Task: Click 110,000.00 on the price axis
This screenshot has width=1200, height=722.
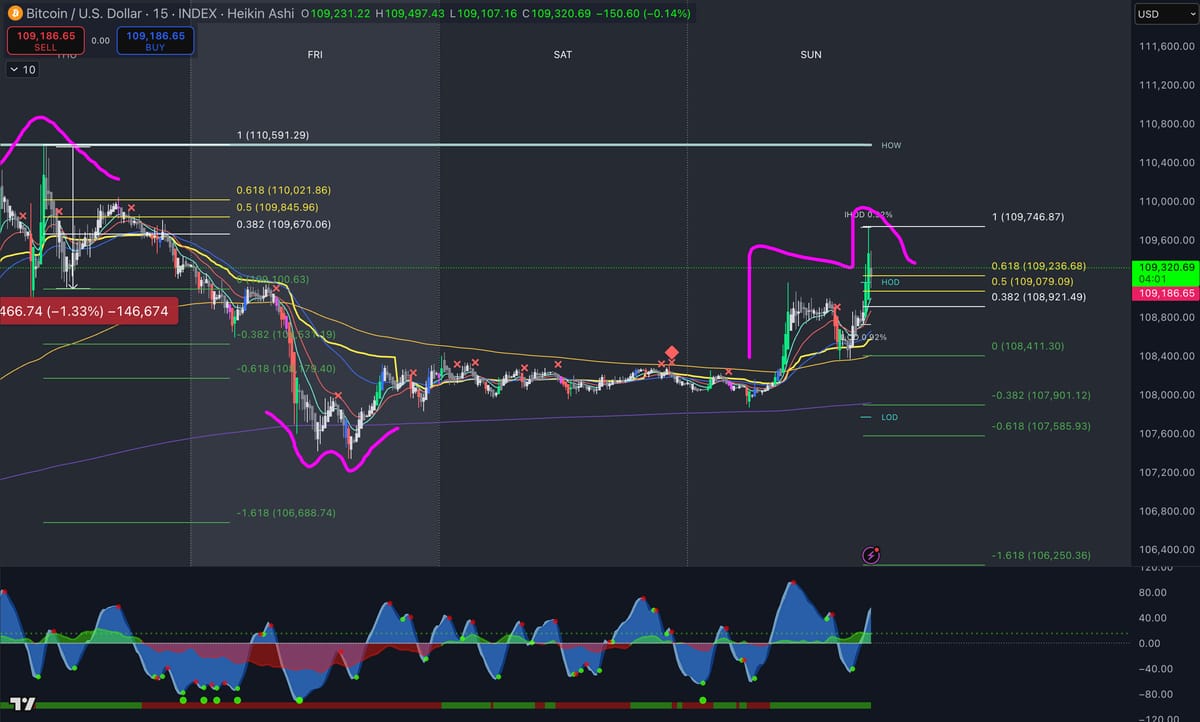Action: [x=1168, y=202]
